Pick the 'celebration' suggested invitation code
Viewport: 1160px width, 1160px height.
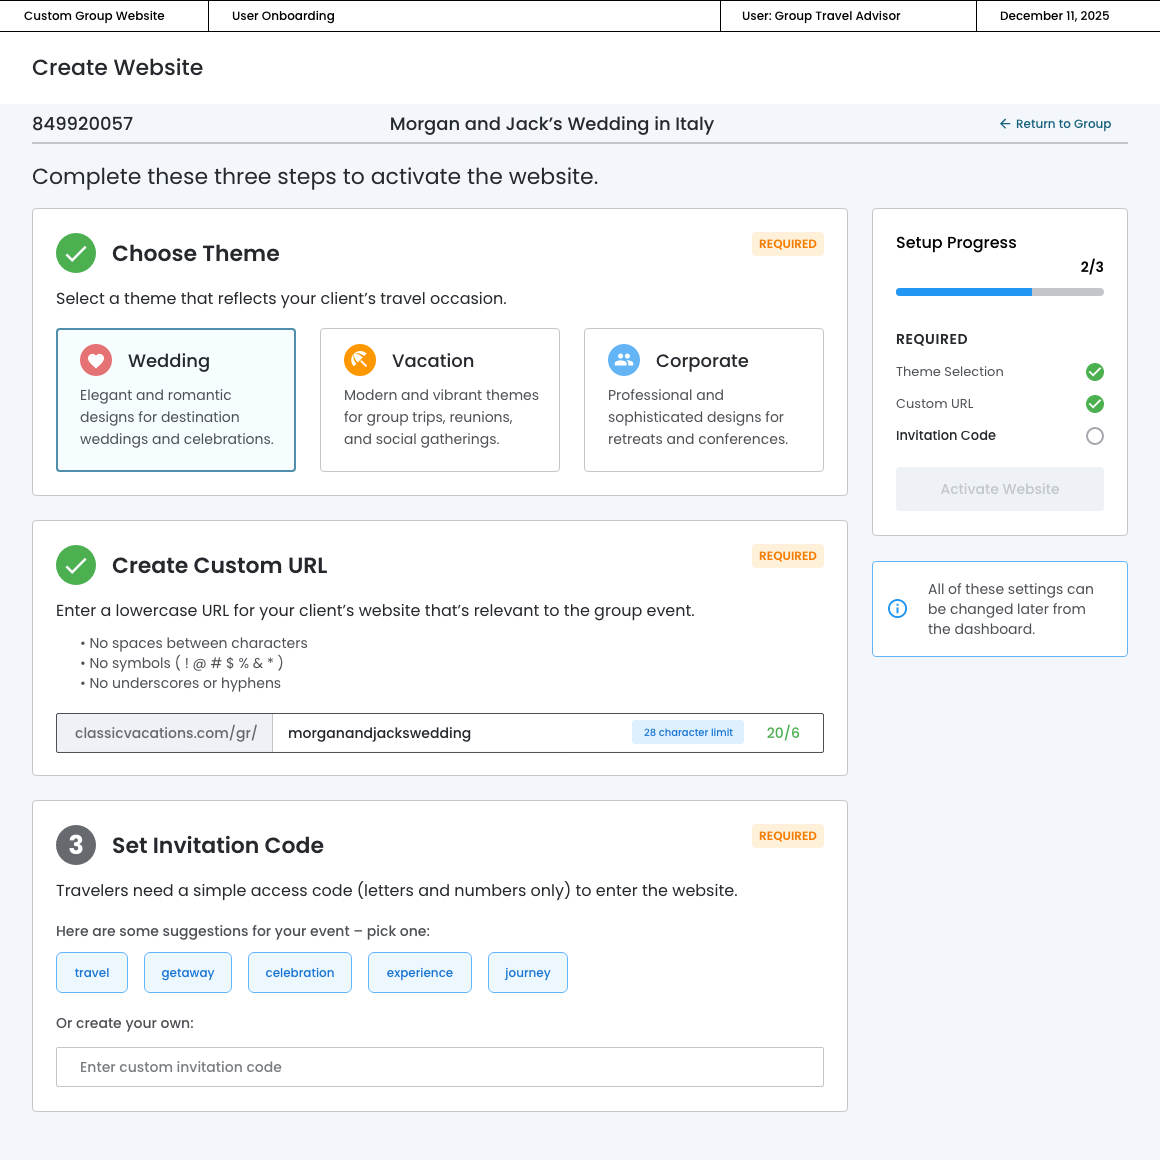click(300, 973)
